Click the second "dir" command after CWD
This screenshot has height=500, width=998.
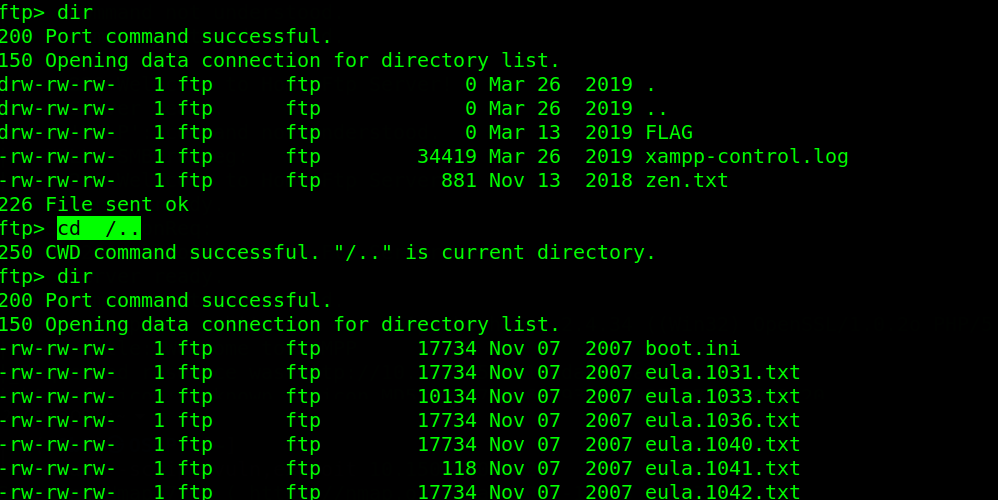75,276
